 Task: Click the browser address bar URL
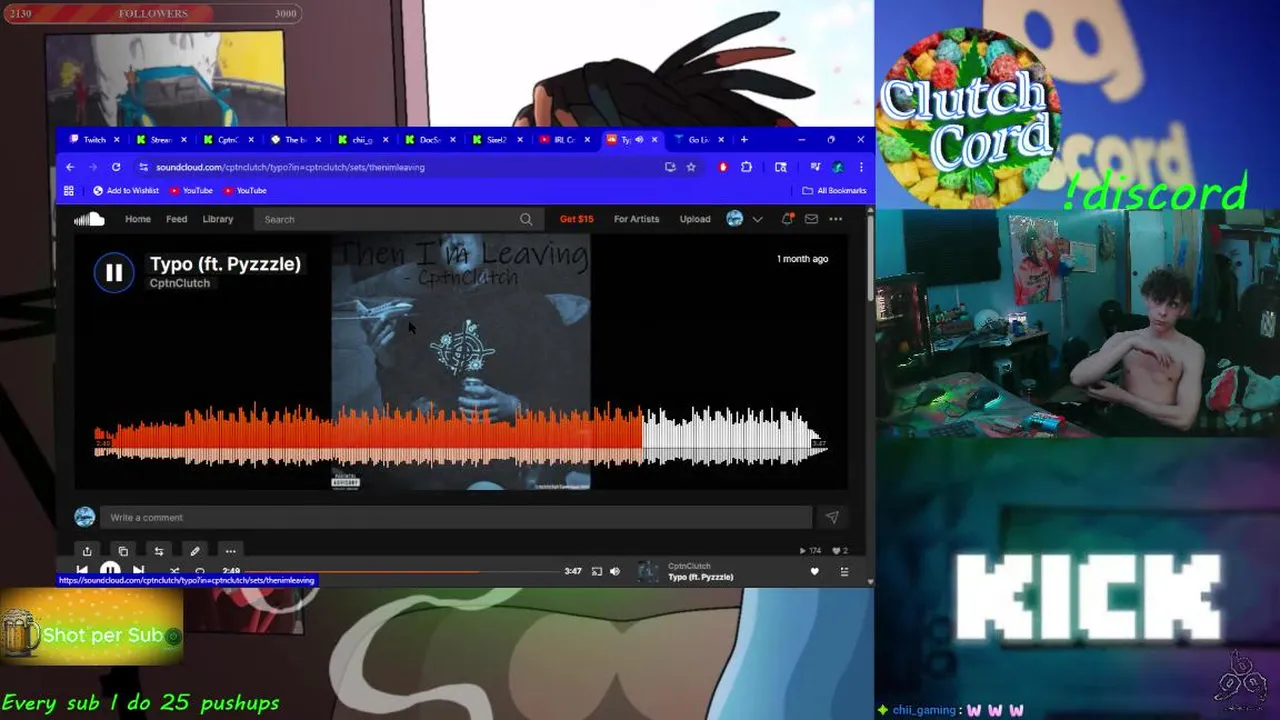[290, 167]
